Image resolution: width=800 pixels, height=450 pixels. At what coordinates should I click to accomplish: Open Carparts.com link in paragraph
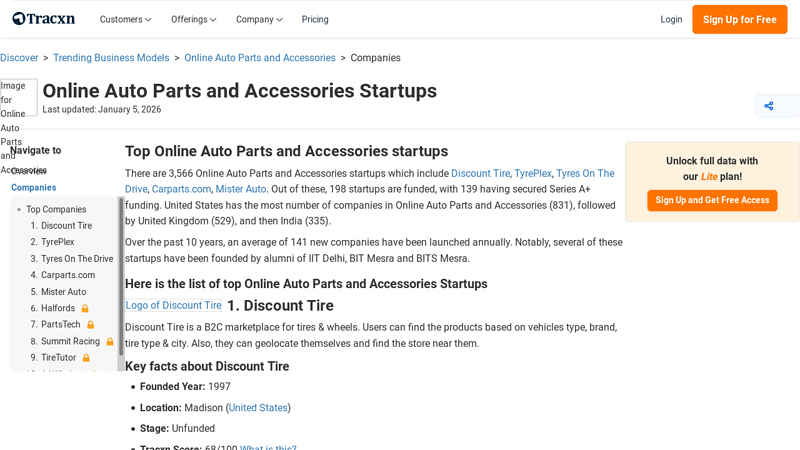(181, 189)
